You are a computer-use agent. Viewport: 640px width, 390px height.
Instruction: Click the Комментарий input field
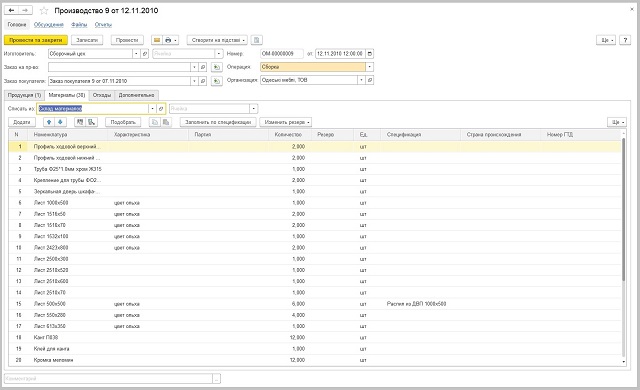108,379
